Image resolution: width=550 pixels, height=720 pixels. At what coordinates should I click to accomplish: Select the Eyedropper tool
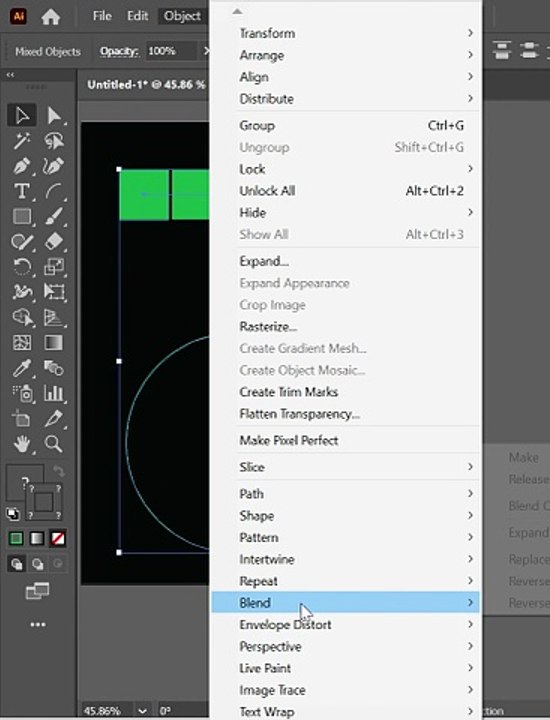point(22,368)
